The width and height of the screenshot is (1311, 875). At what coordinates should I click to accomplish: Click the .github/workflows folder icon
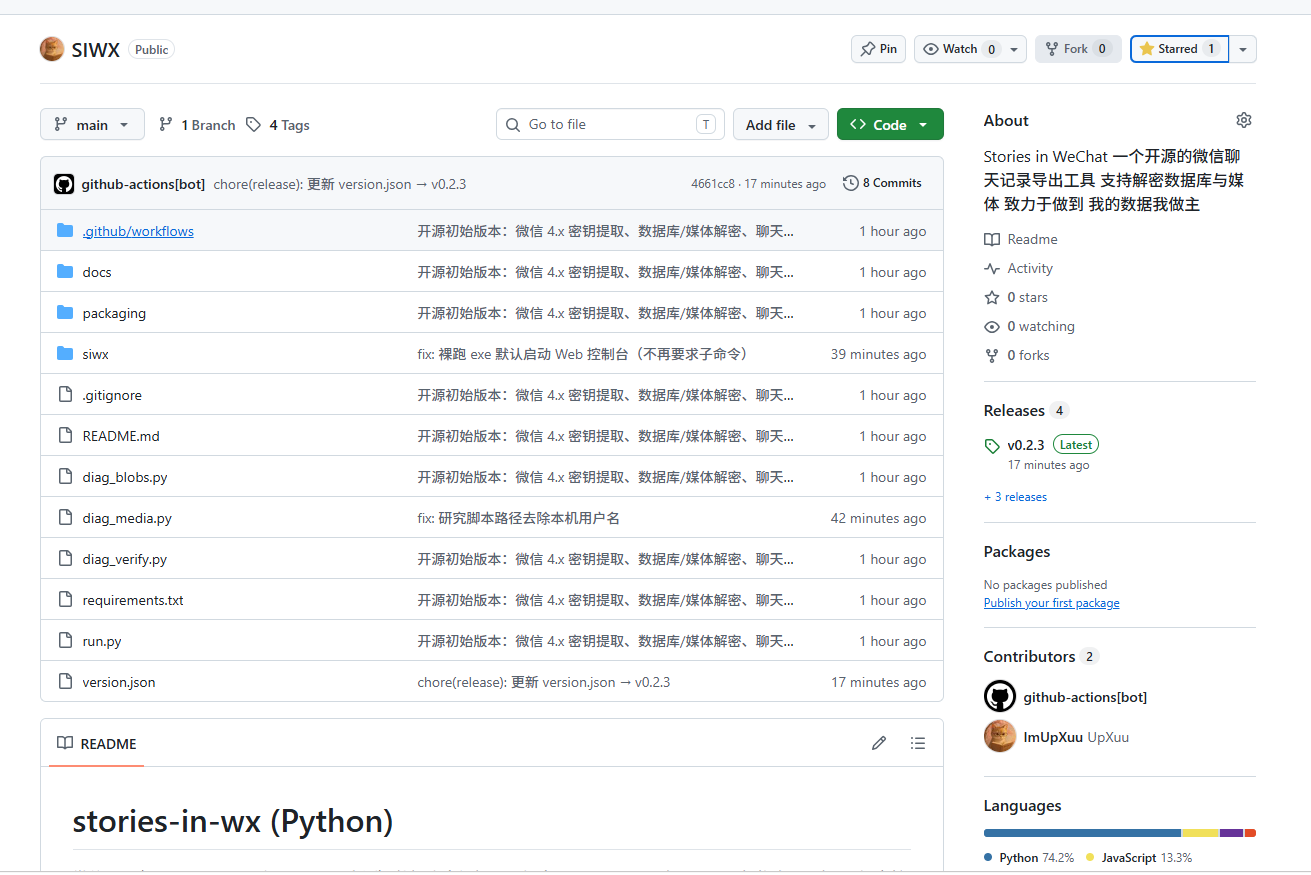66,231
